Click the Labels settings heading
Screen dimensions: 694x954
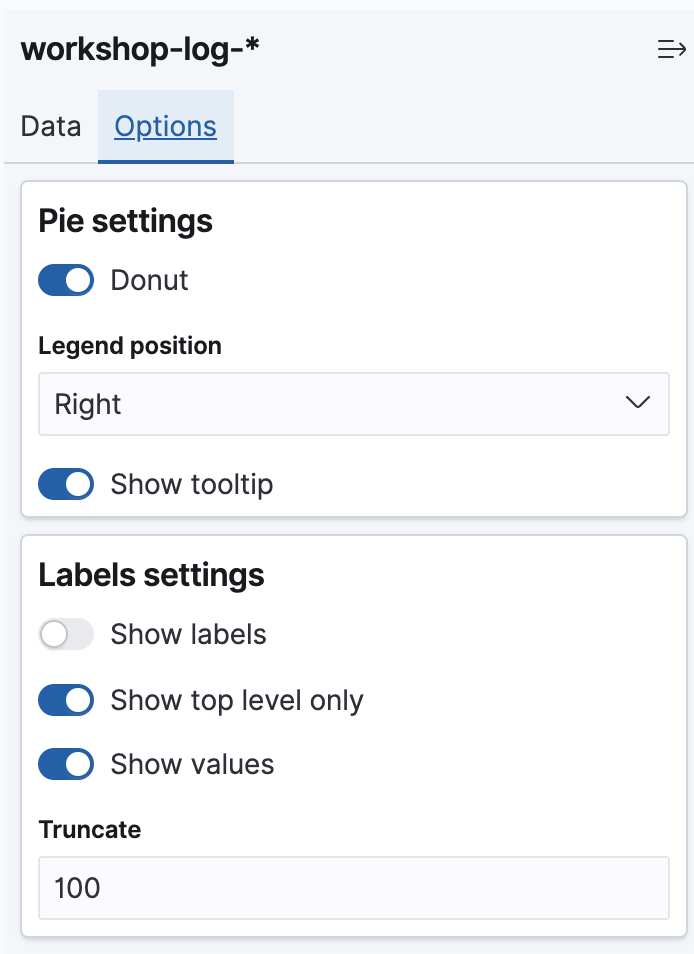pos(151,575)
